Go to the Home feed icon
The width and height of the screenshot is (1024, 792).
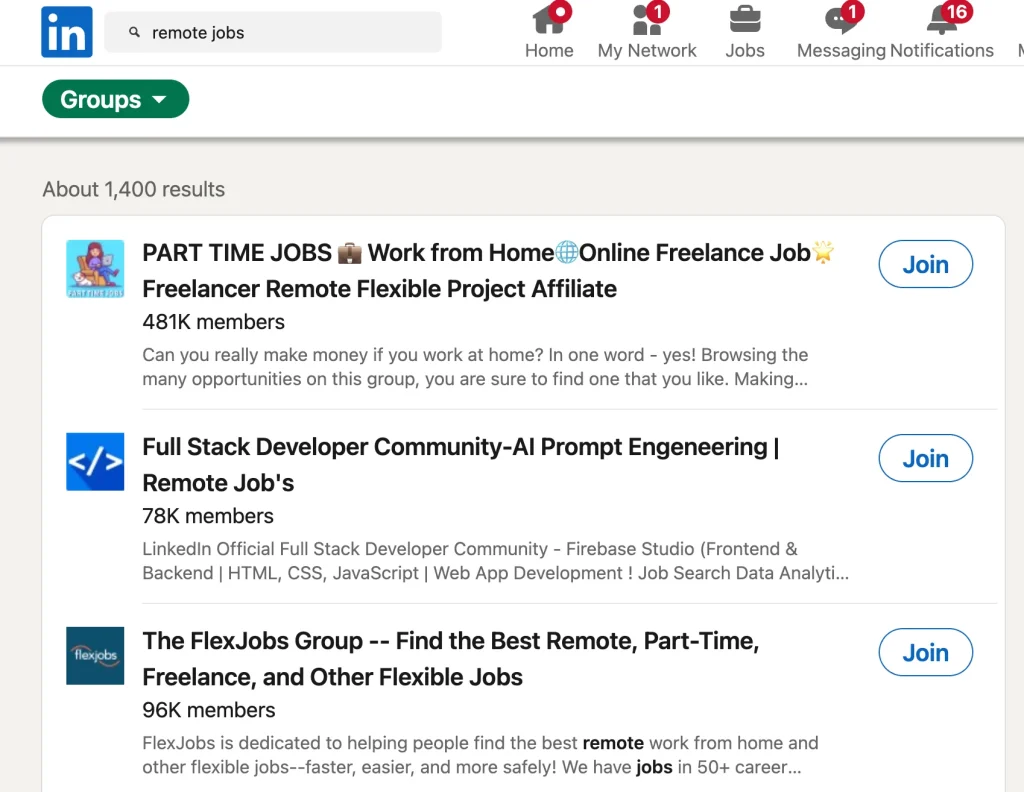(x=549, y=19)
